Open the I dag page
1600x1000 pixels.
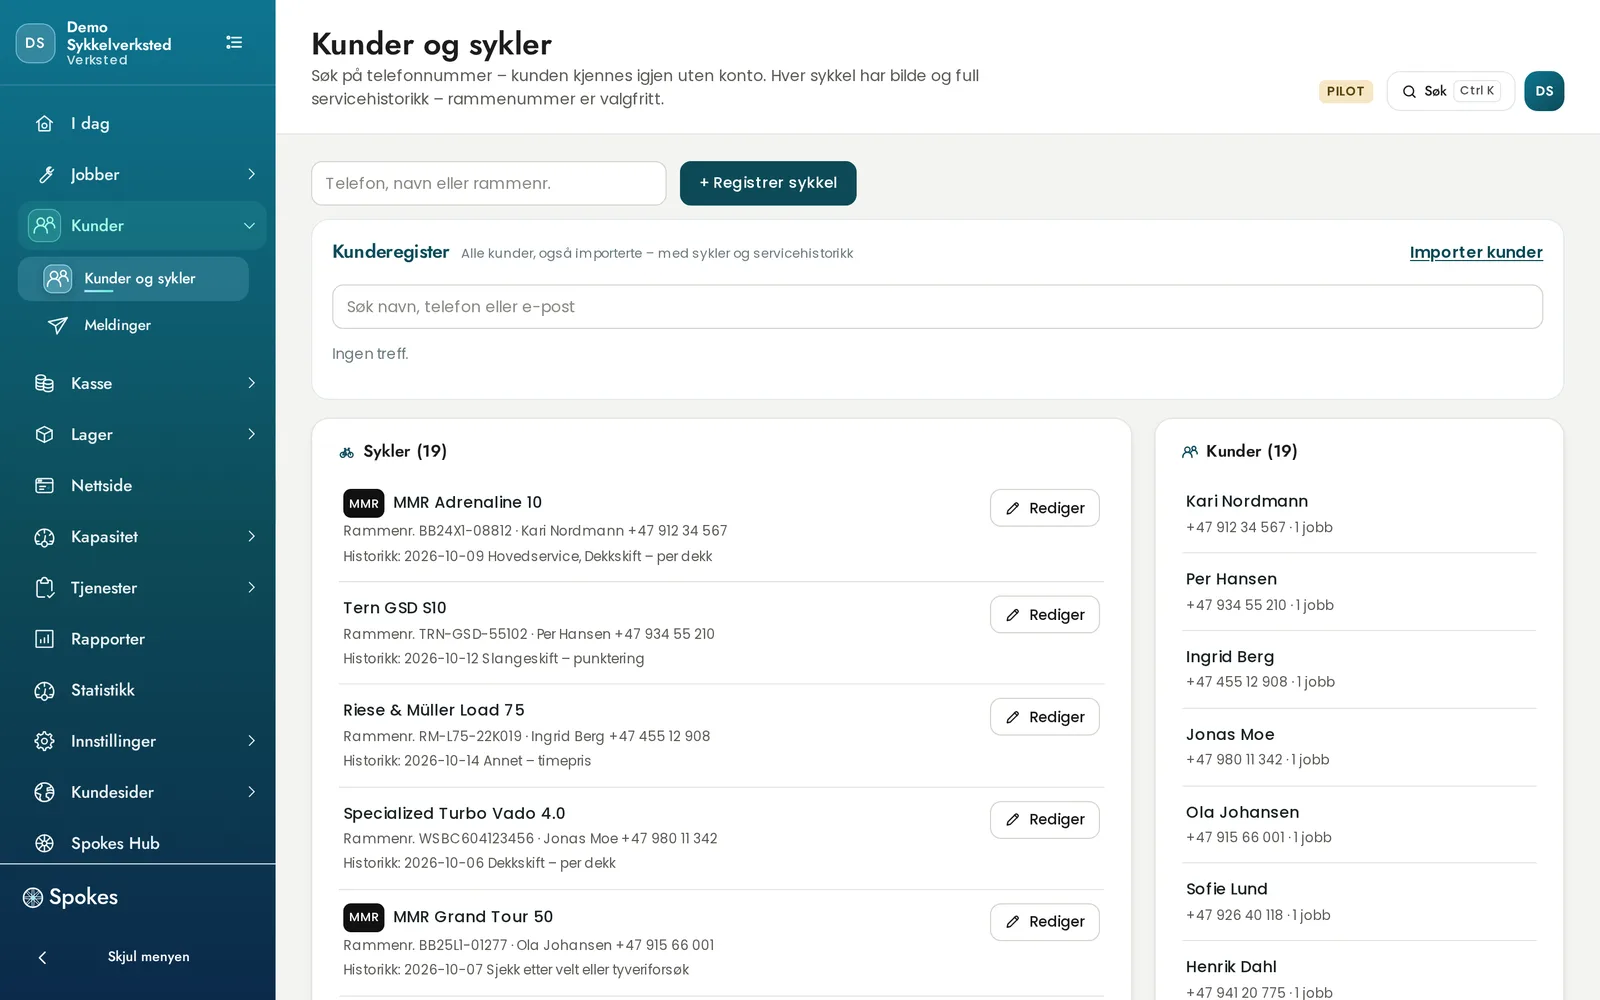click(x=142, y=123)
